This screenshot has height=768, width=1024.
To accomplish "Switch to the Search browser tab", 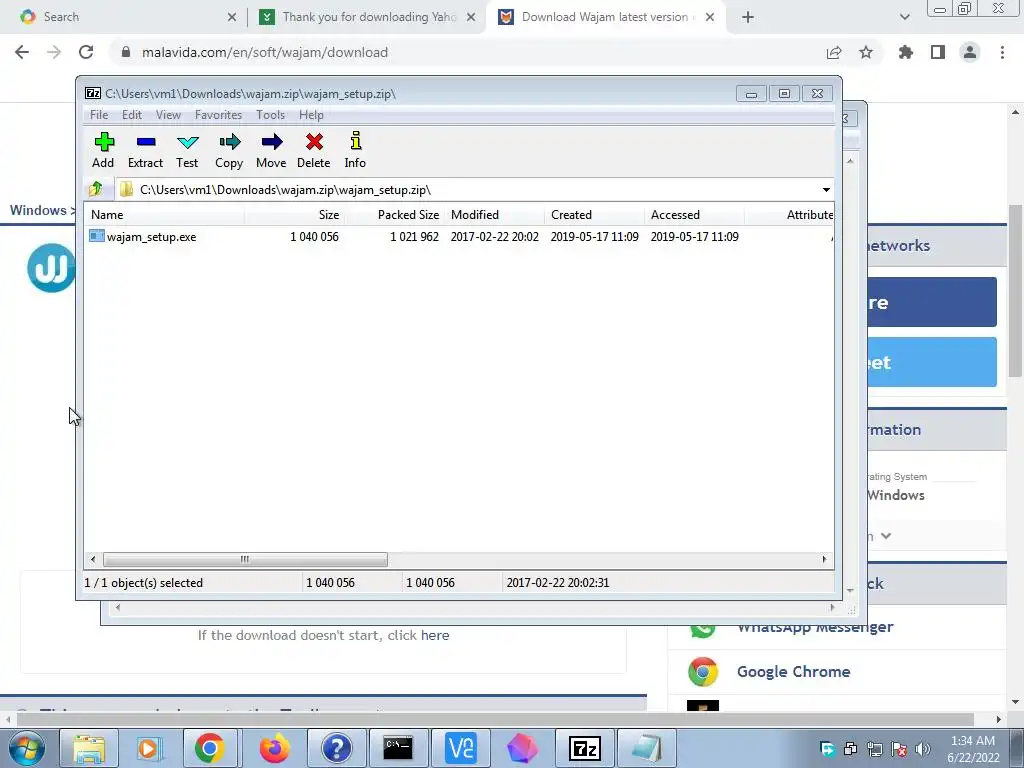I will pos(124,17).
